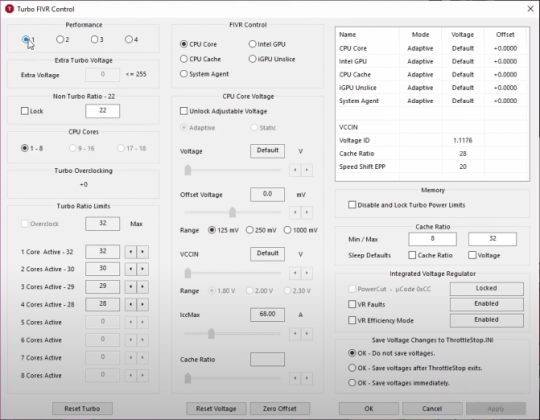Click the IccMax value field
The height and width of the screenshot is (420, 540).
pyautogui.click(x=267, y=314)
